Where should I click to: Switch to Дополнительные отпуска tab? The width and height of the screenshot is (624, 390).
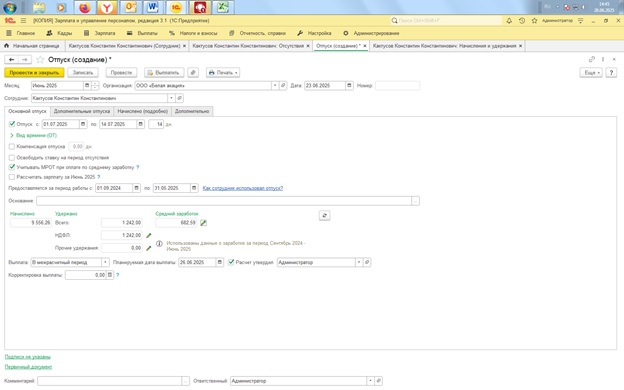pos(82,111)
